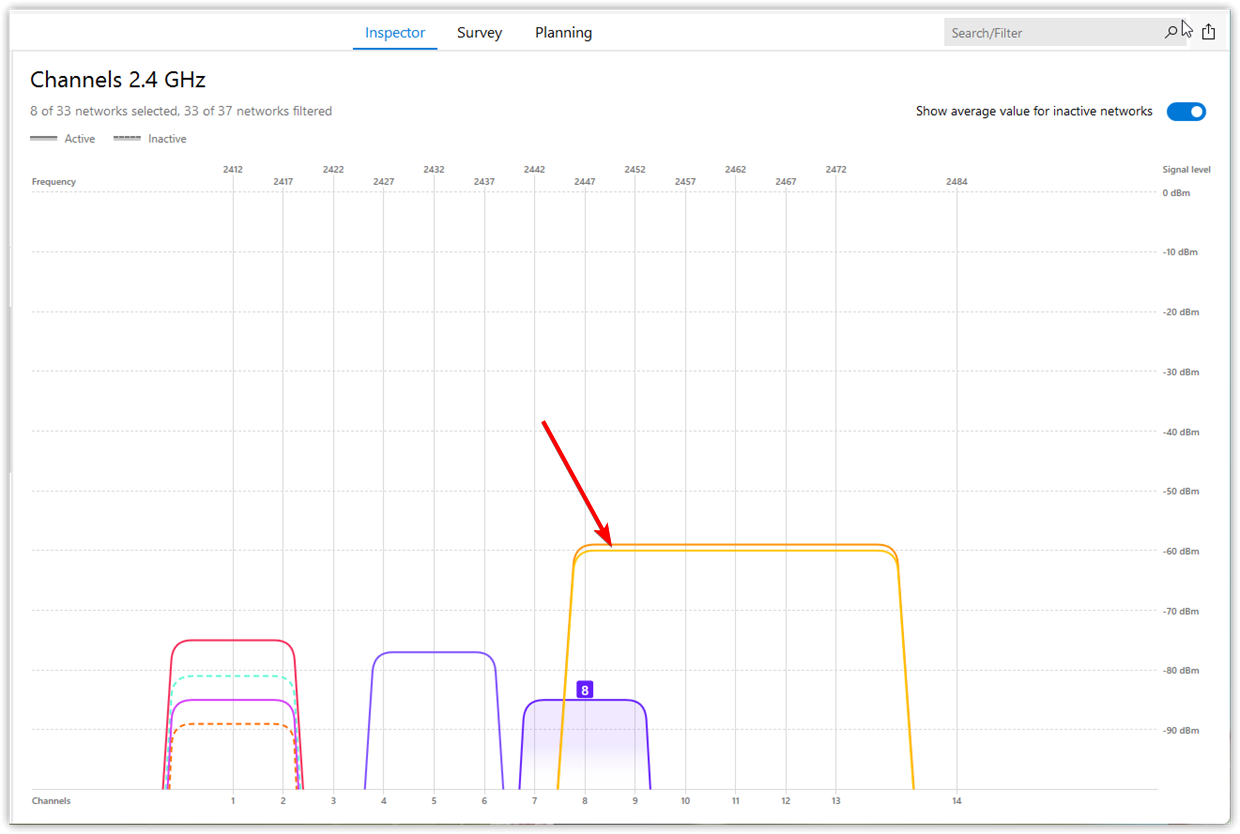
Task: Switch to the Survey tab
Action: click(x=479, y=32)
